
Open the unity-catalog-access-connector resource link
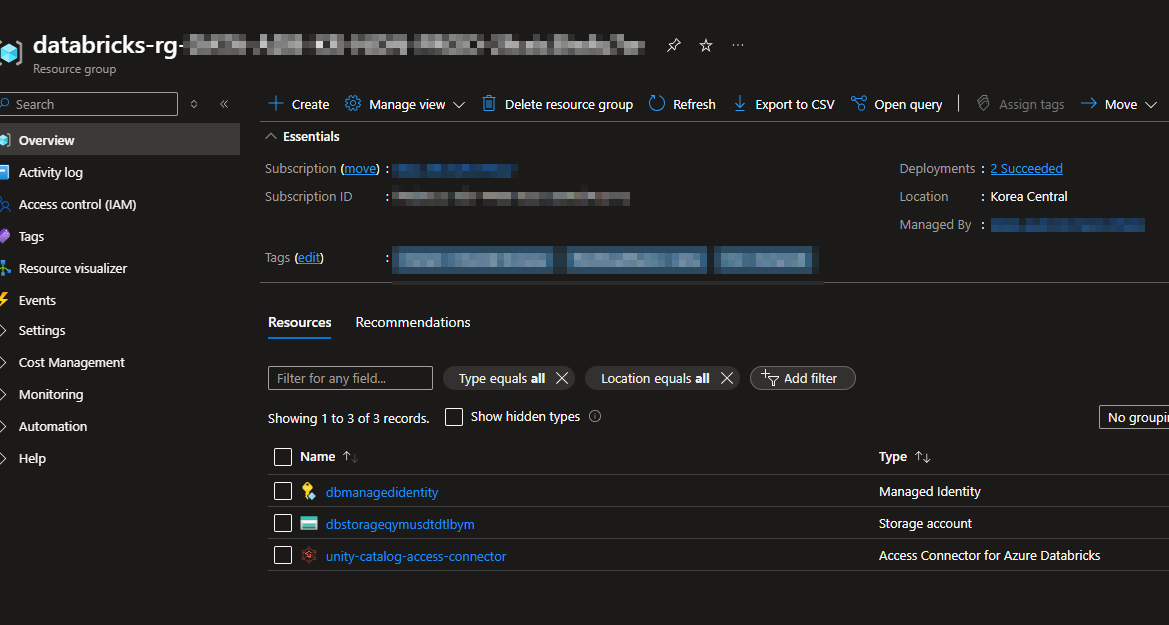coord(416,556)
